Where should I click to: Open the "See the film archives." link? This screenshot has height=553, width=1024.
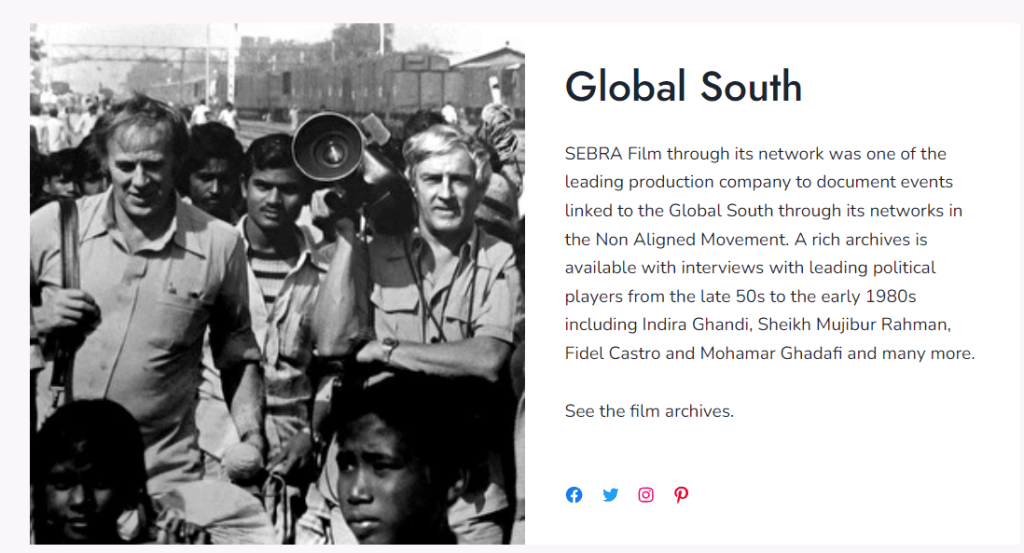pyautogui.click(x=649, y=411)
